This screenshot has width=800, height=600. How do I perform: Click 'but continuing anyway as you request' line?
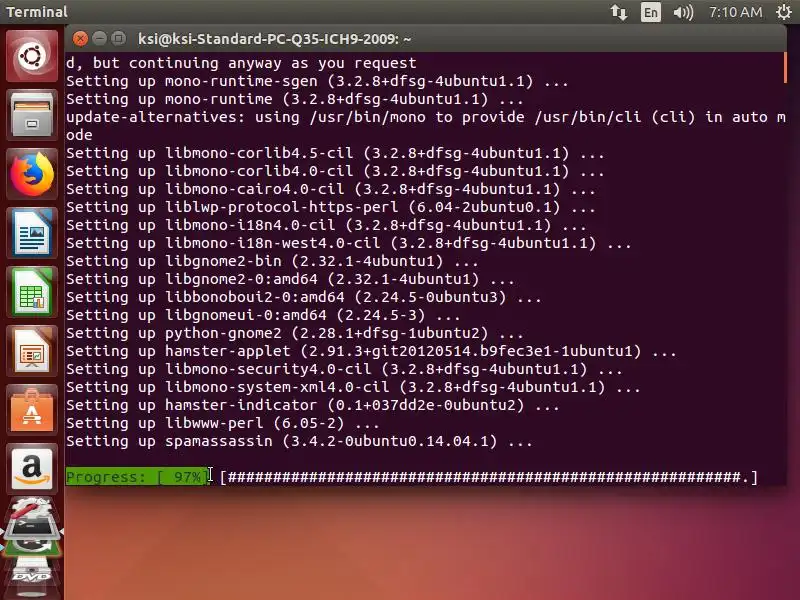pyautogui.click(x=241, y=64)
